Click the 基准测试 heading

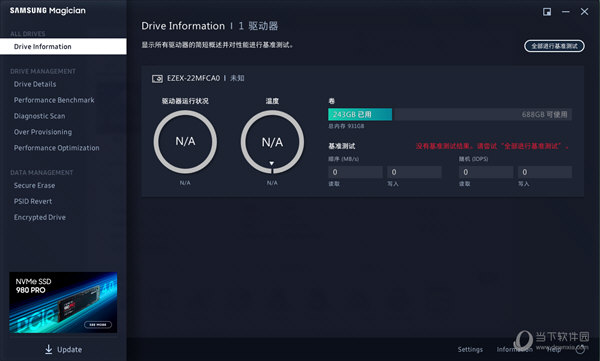(x=341, y=146)
